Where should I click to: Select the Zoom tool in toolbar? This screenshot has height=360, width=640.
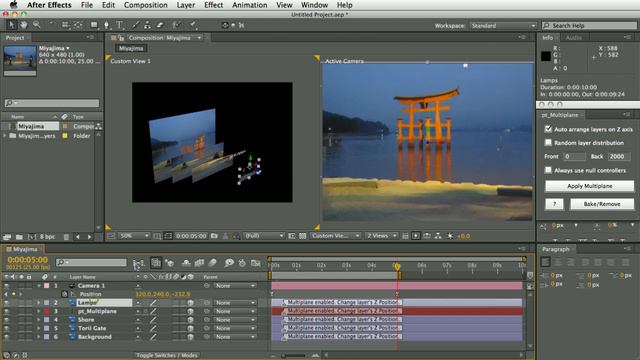tap(36, 25)
